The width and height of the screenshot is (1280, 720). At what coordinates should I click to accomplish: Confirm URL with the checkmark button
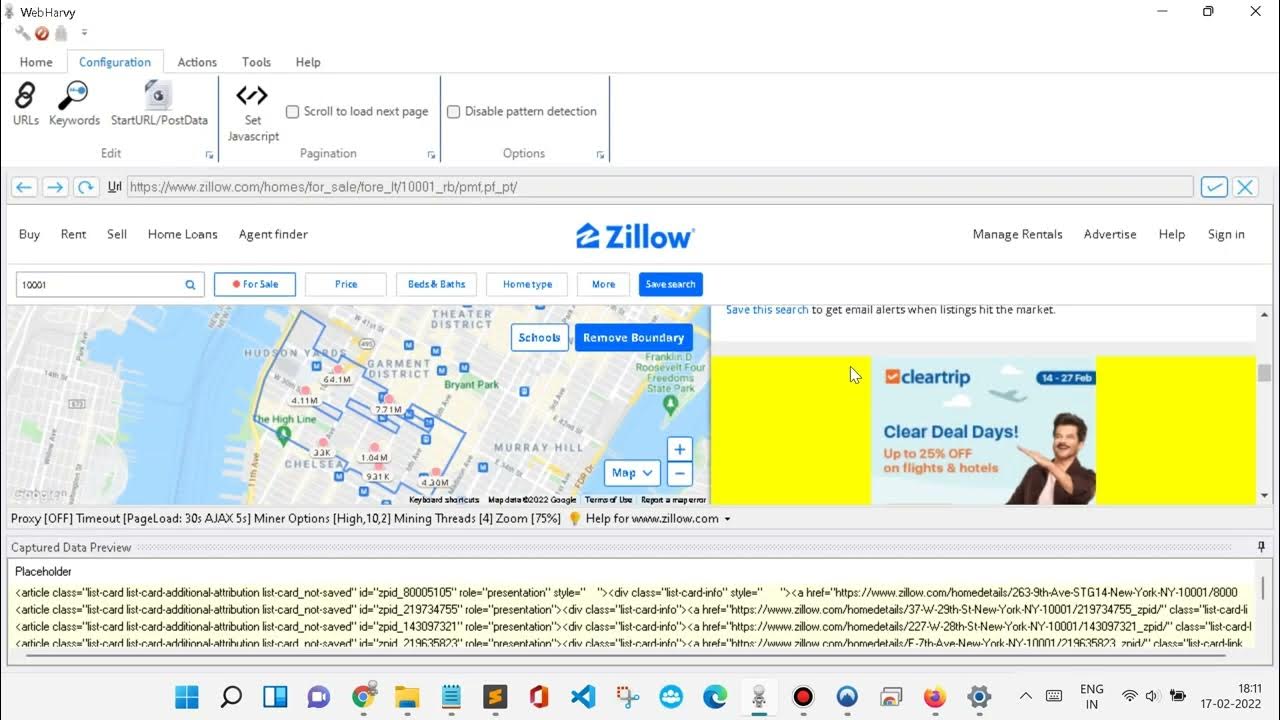[1214, 187]
